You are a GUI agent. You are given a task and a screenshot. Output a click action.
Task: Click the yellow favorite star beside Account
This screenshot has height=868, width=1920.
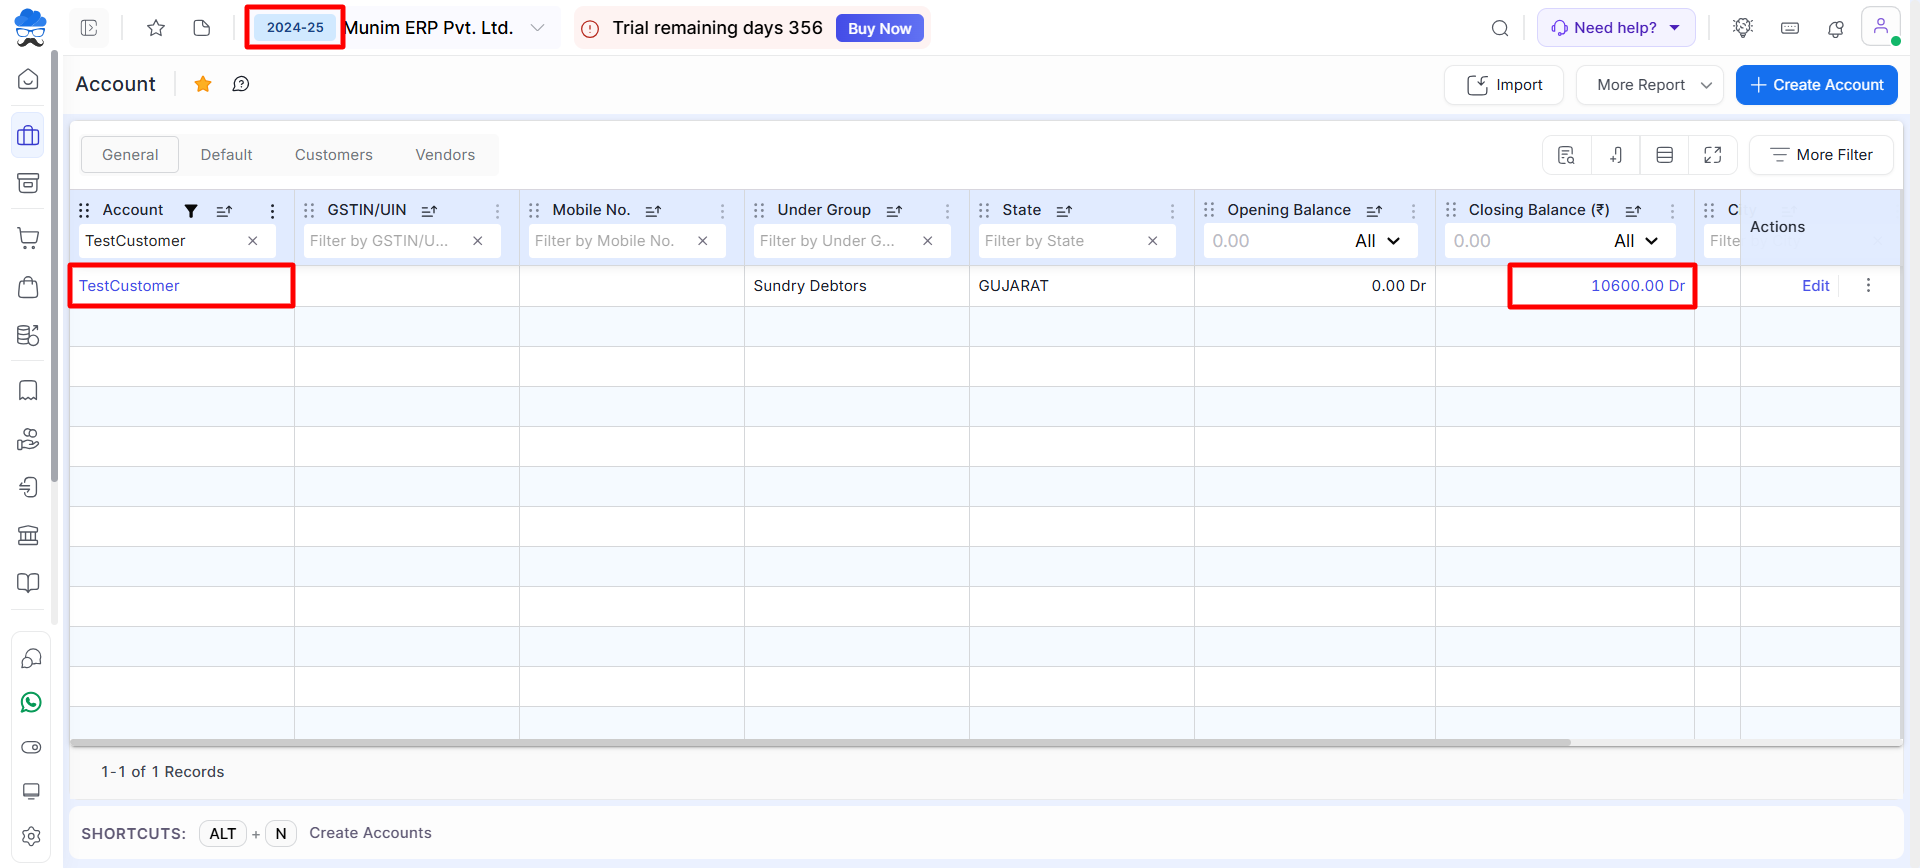tap(203, 84)
